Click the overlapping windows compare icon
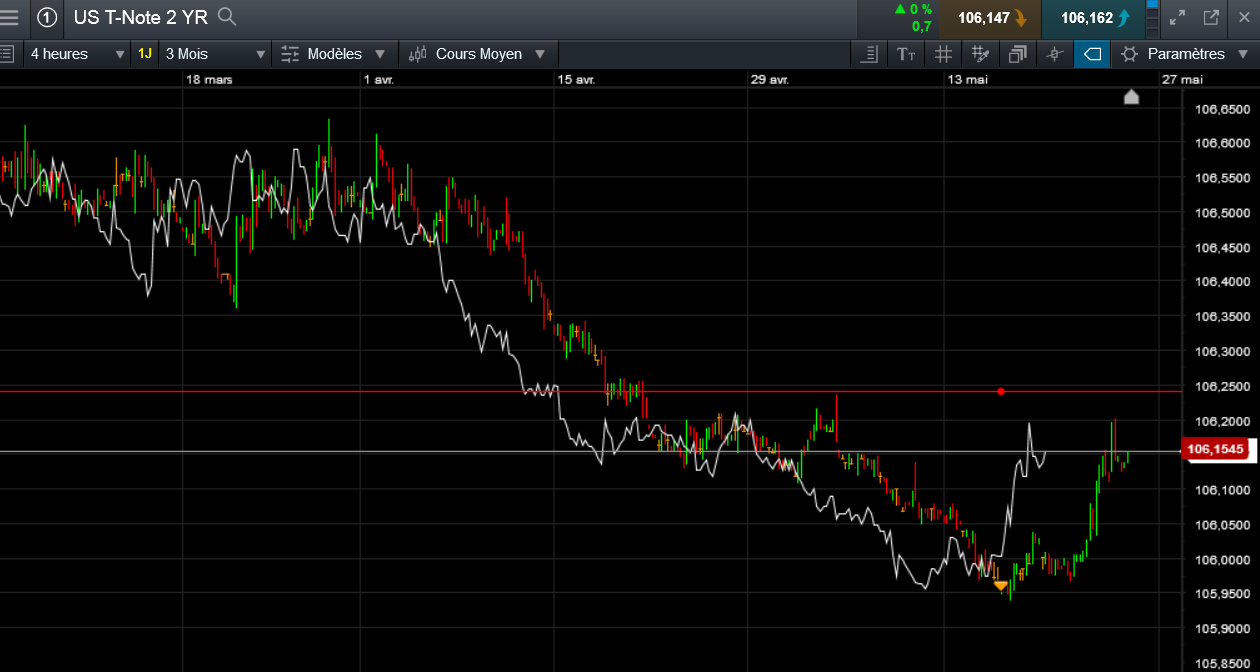Screen dimensions: 1260x672 point(1017,54)
